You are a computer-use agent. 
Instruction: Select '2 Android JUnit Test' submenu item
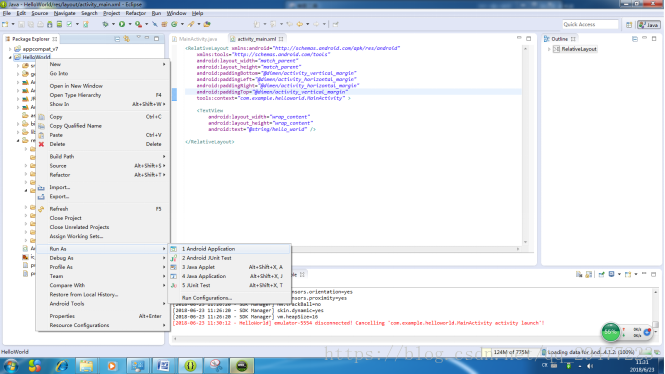(229, 258)
